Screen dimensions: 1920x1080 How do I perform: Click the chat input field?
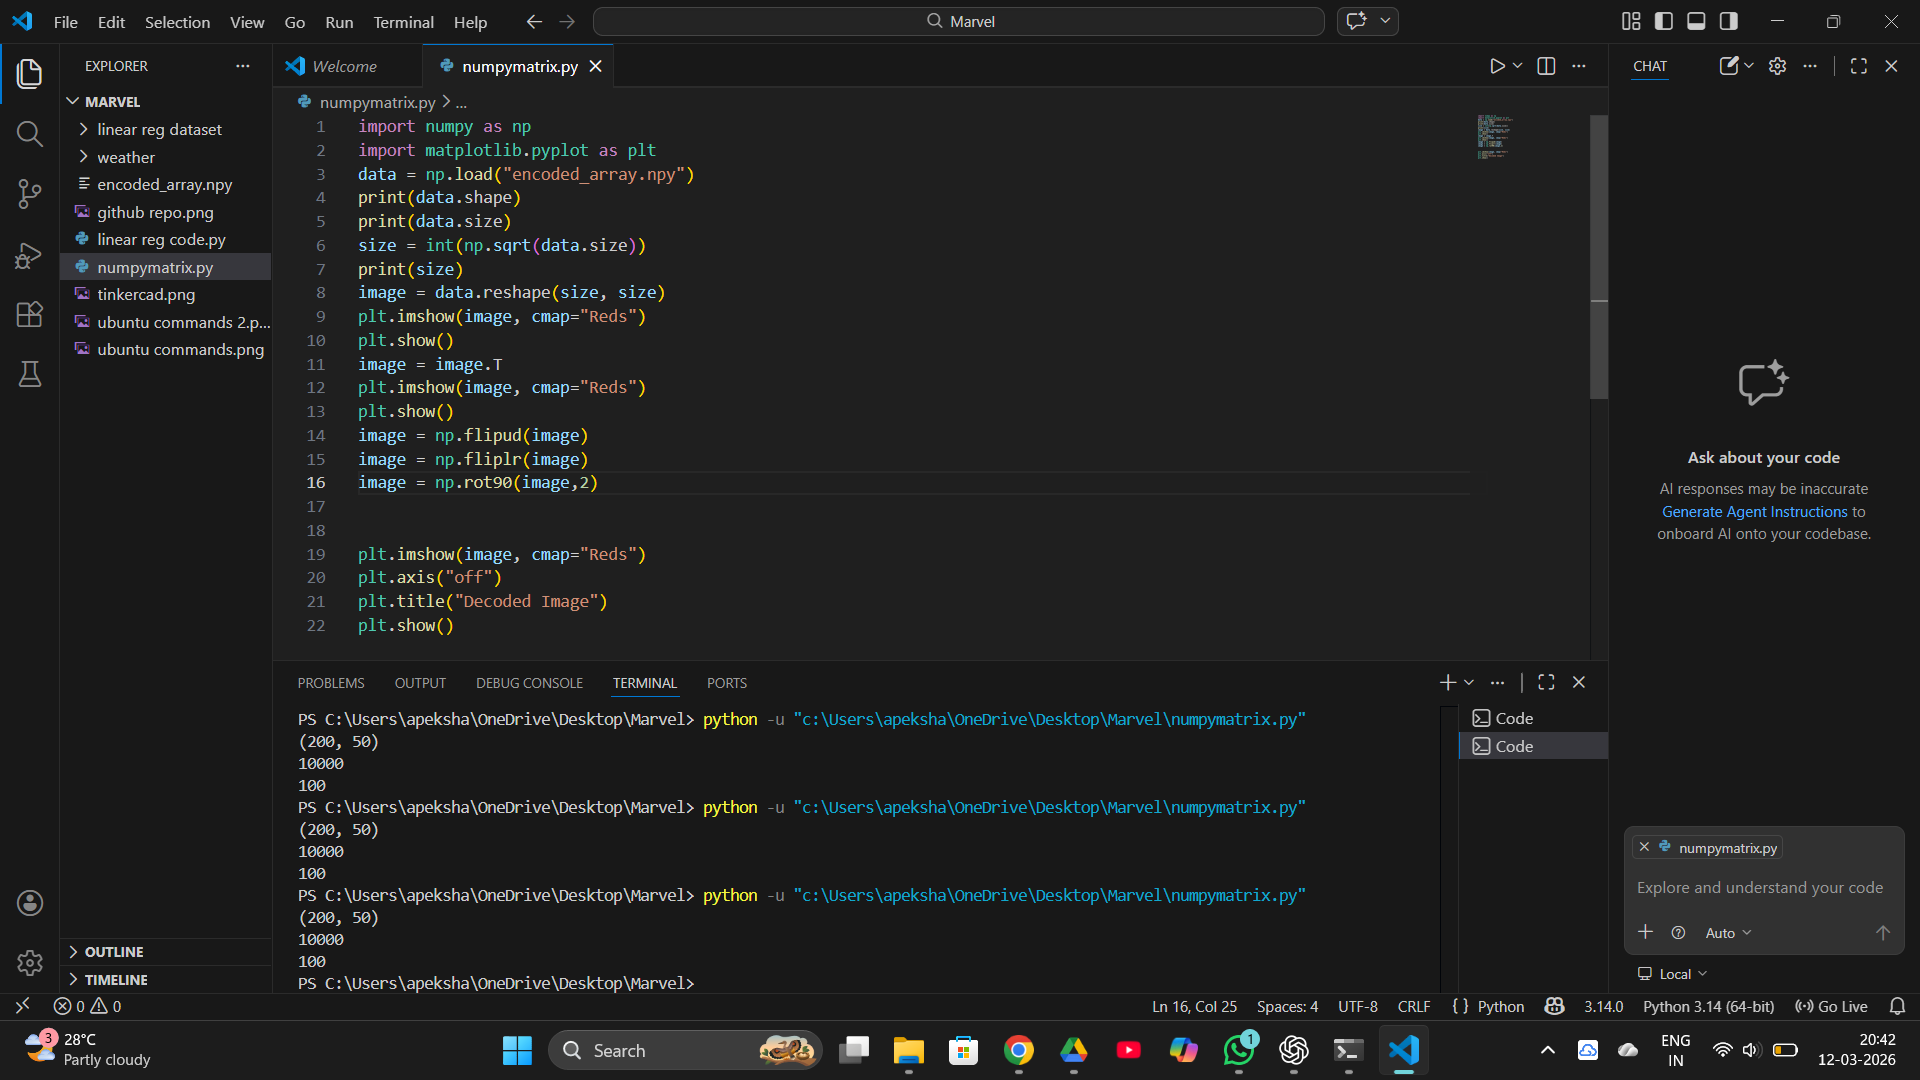point(1760,888)
